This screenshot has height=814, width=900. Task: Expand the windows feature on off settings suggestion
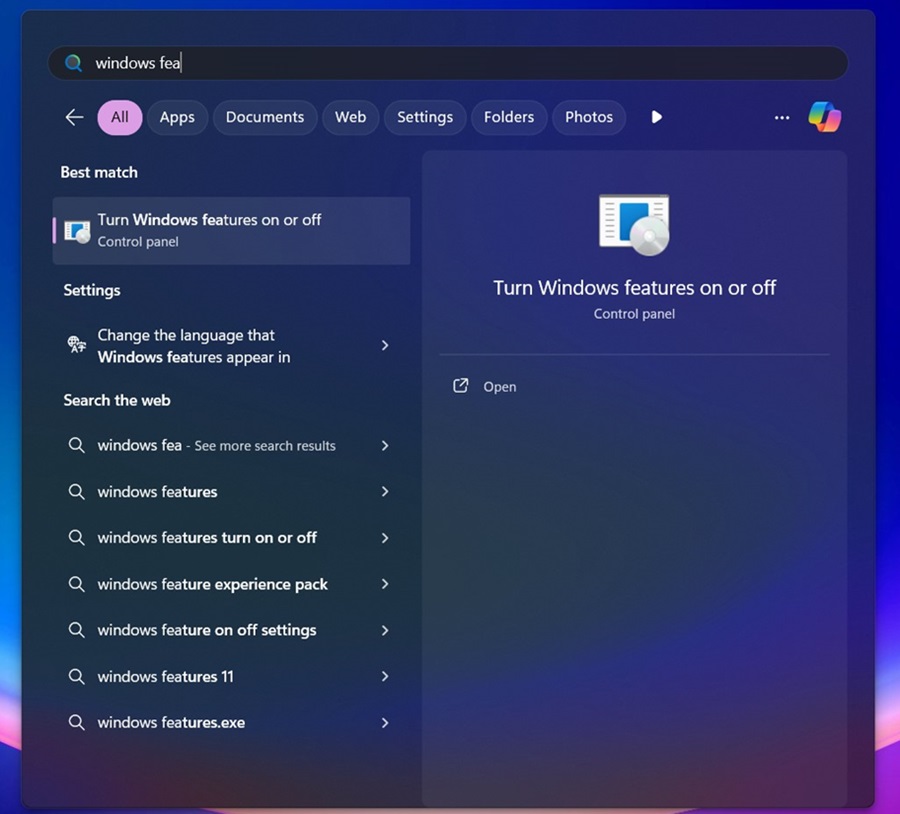click(385, 630)
